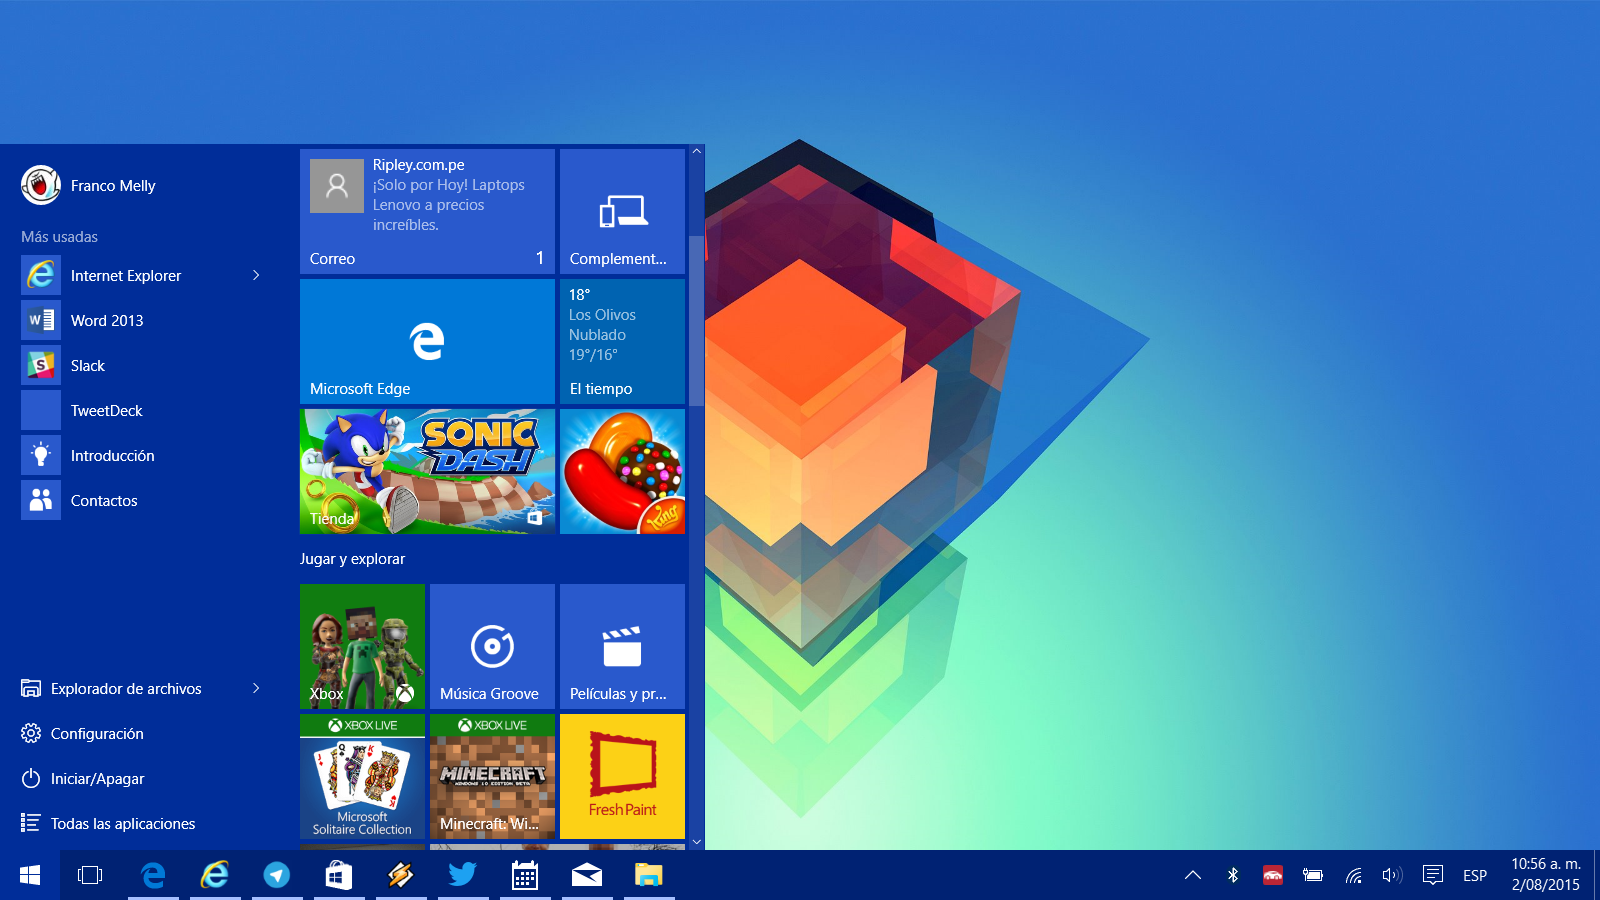Open Microsoft Solitaire Collection tile
Viewport: 1600px width, 900px height.
tap(362, 776)
